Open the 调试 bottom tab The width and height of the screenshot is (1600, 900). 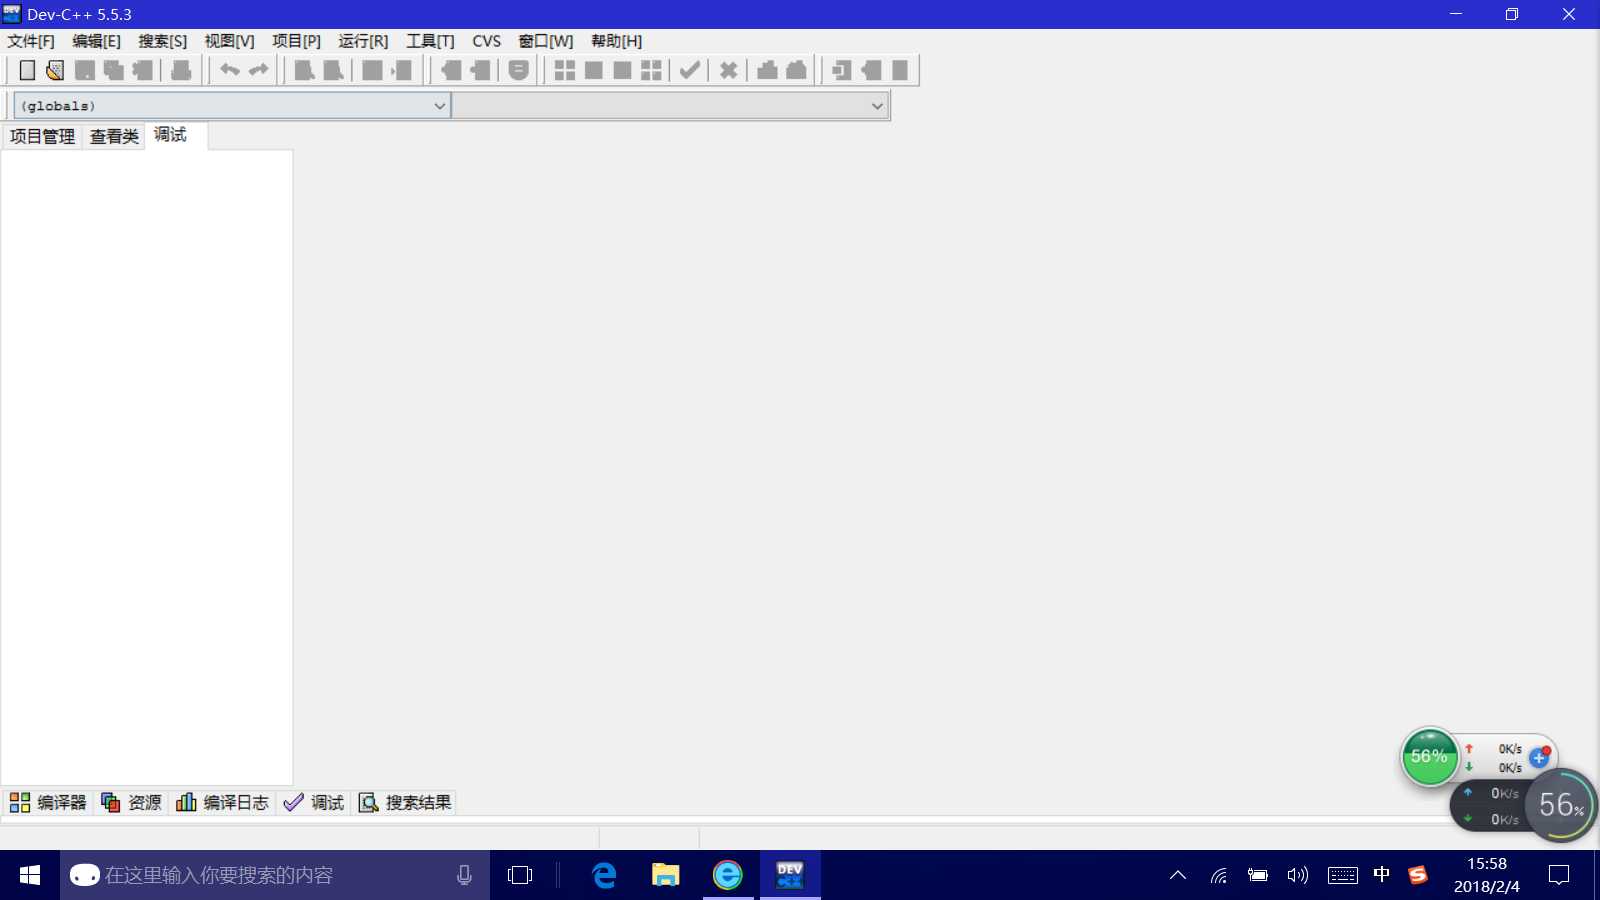tap(314, 802)
